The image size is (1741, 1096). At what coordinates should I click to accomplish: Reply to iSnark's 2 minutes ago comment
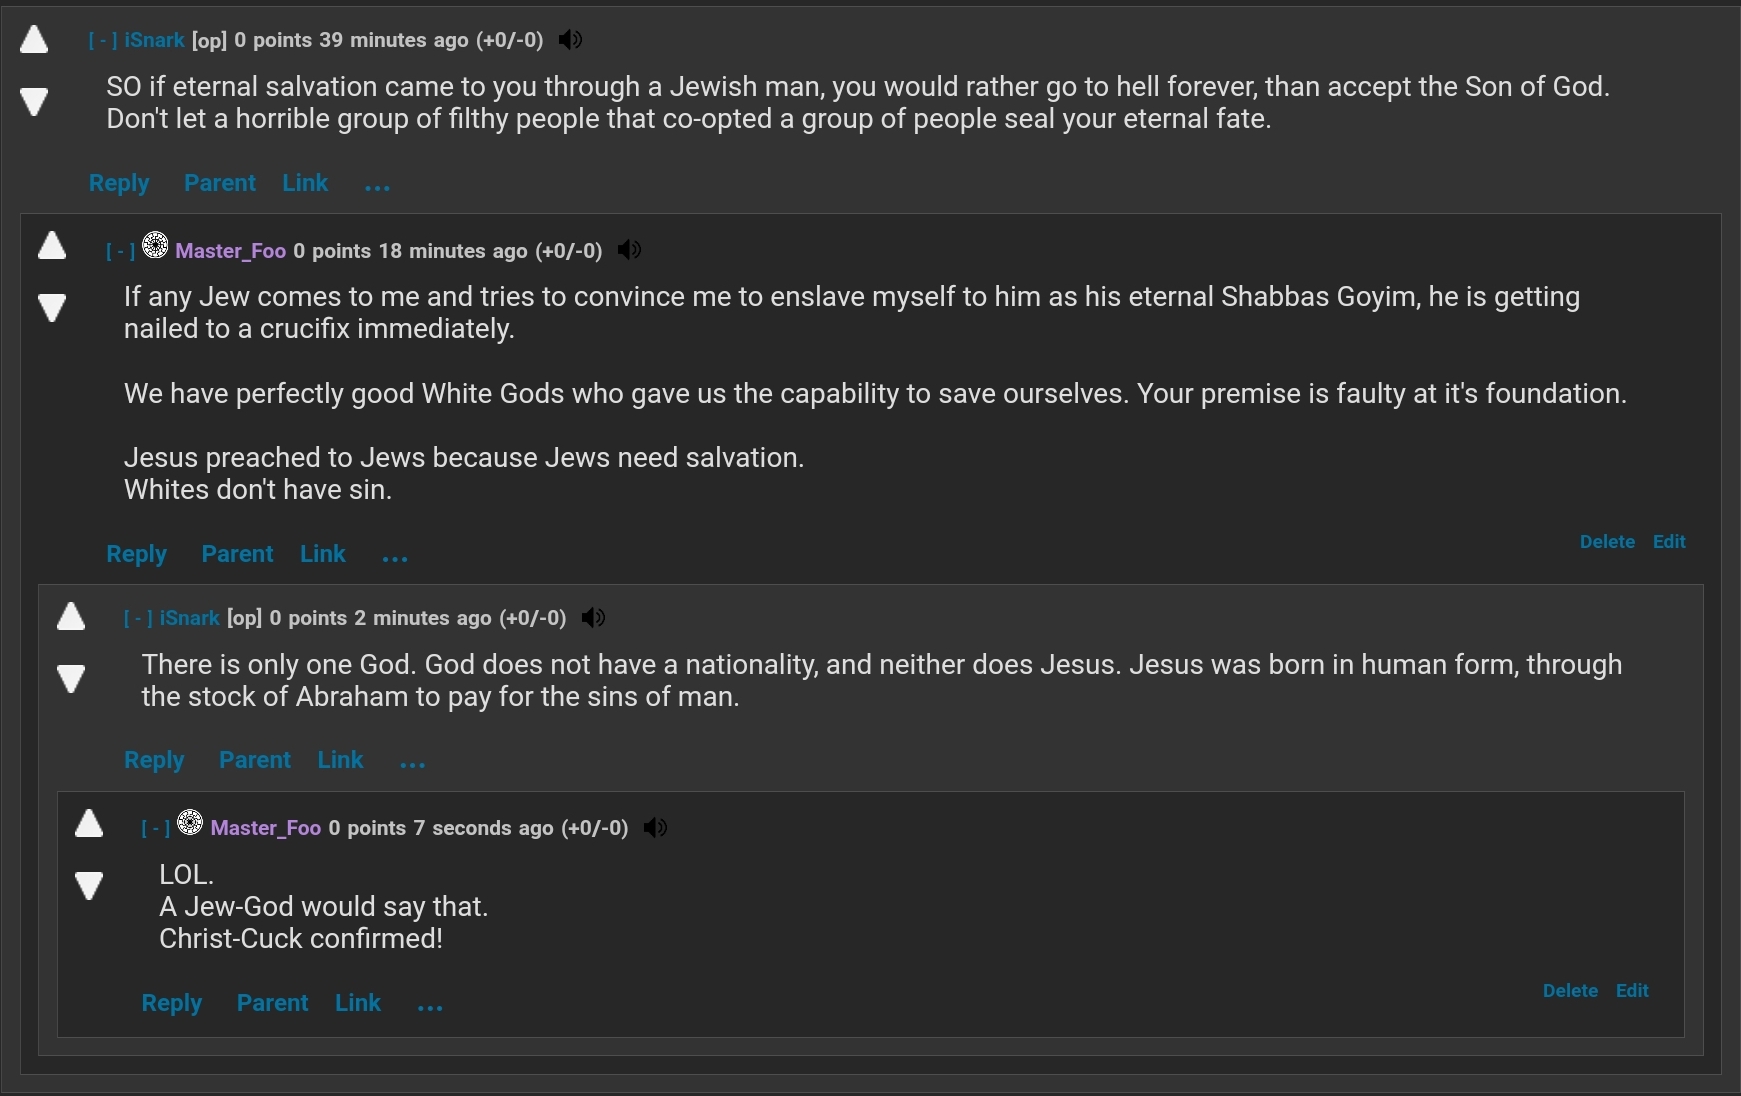154,760
